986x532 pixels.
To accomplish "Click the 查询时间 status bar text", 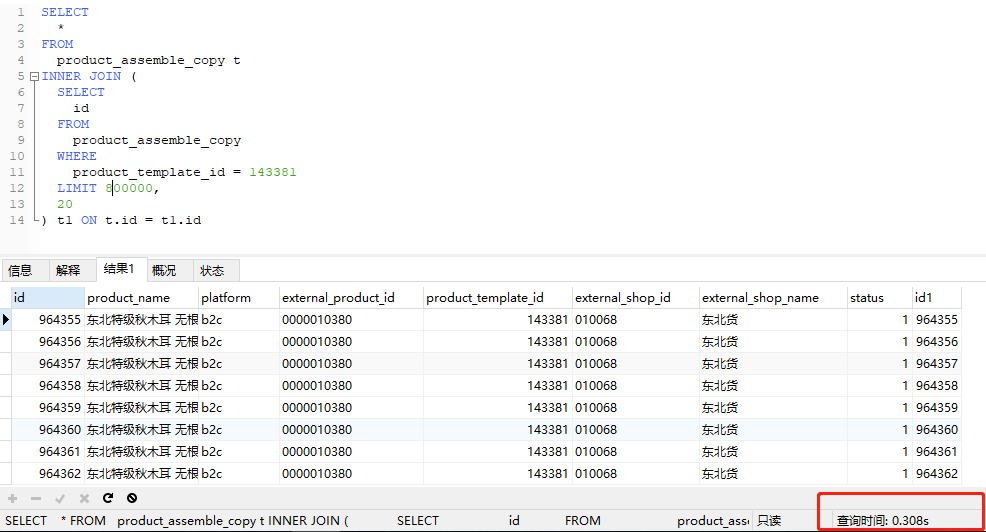I will [882, 520].
